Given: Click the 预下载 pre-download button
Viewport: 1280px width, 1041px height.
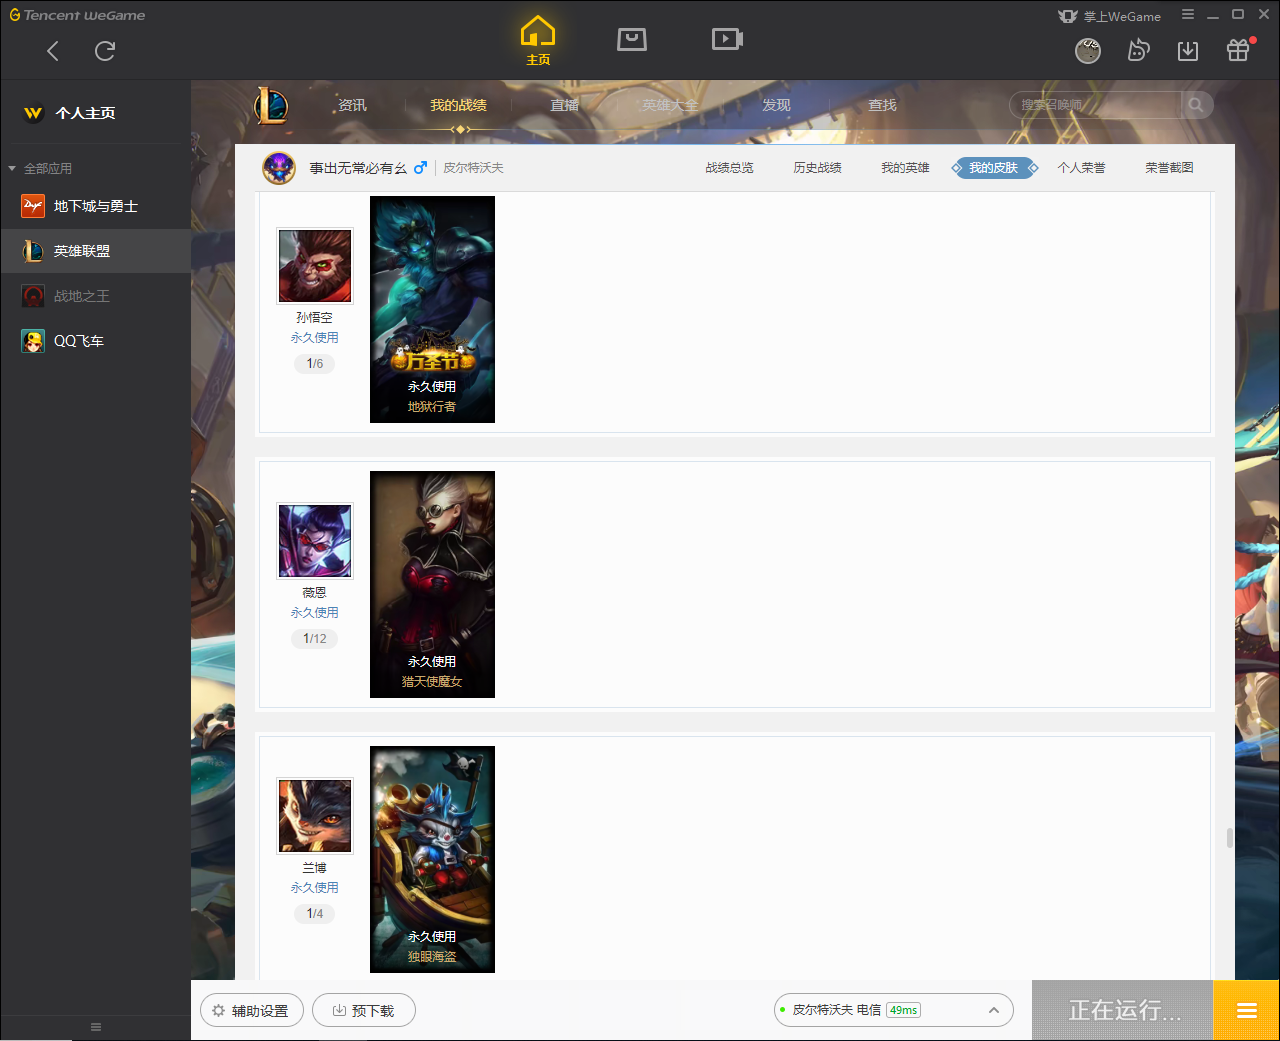Looking at the screenshot, I should click(x=364, y=1010).
